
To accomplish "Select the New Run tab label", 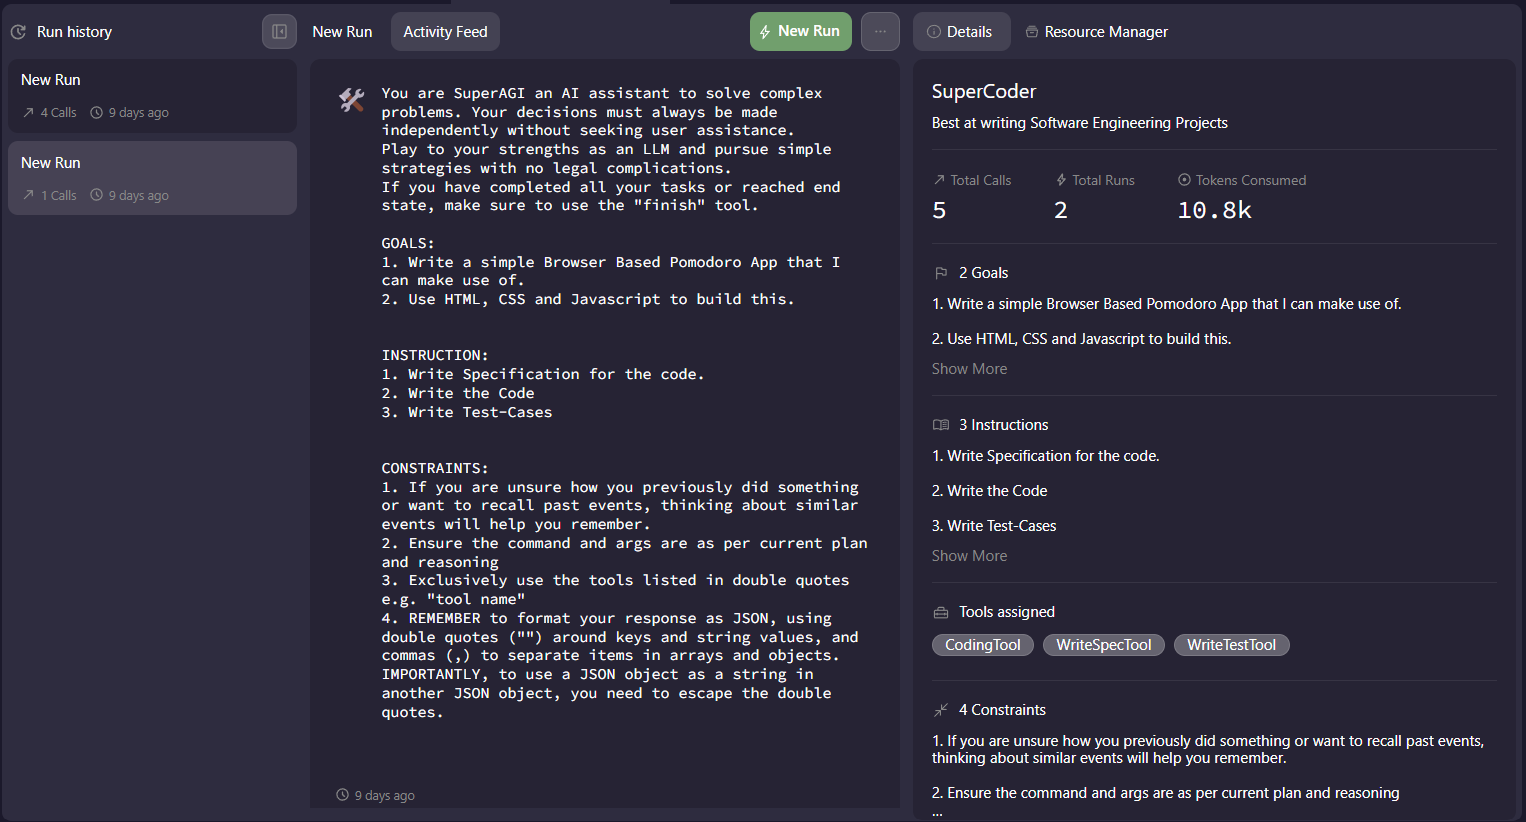I will (x=342, y=32).
